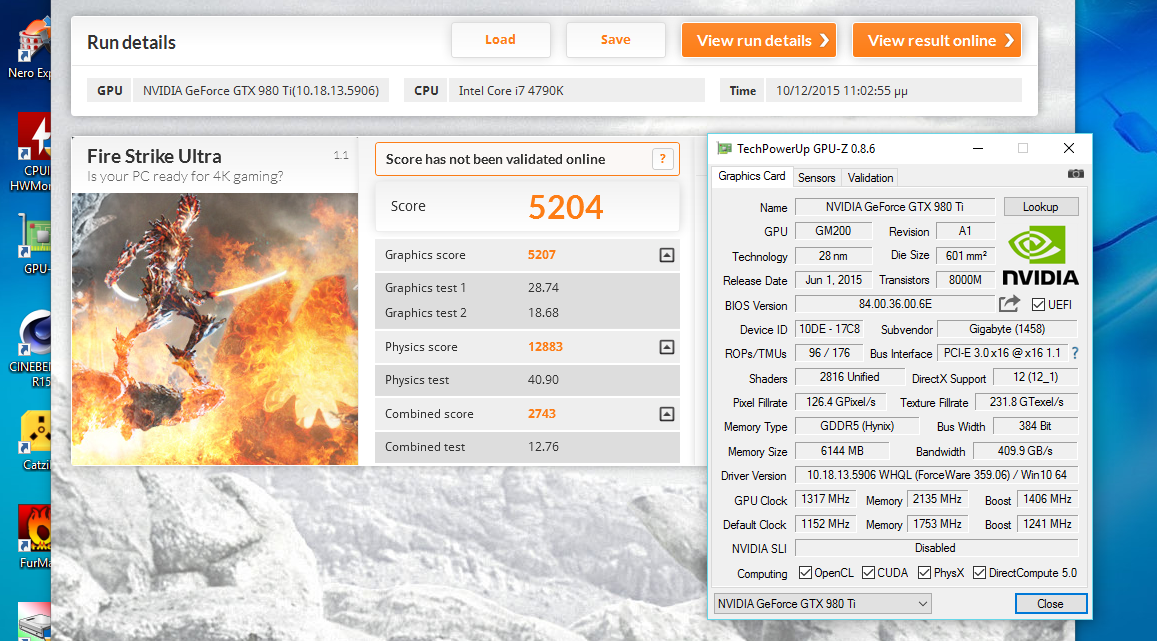Click Graphics test 1 value 28.74
Screen dimensions: 1157x641
click(x=543, y=288)
